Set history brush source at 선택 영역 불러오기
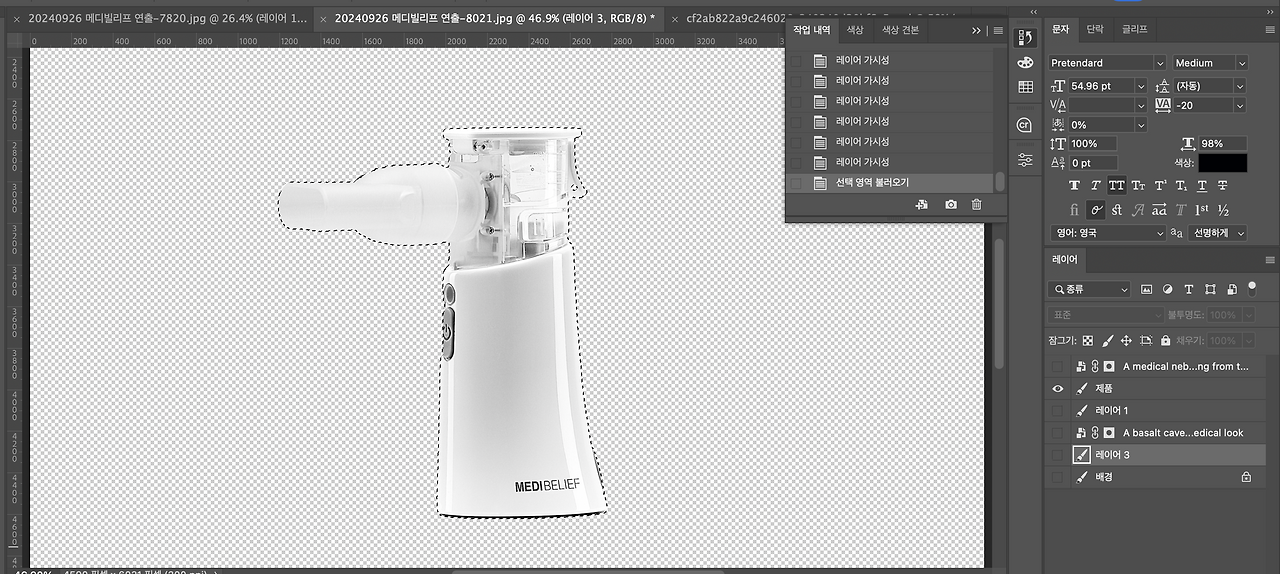The width and height of the screenshot is (1280, 574). [x=796, y=183]
